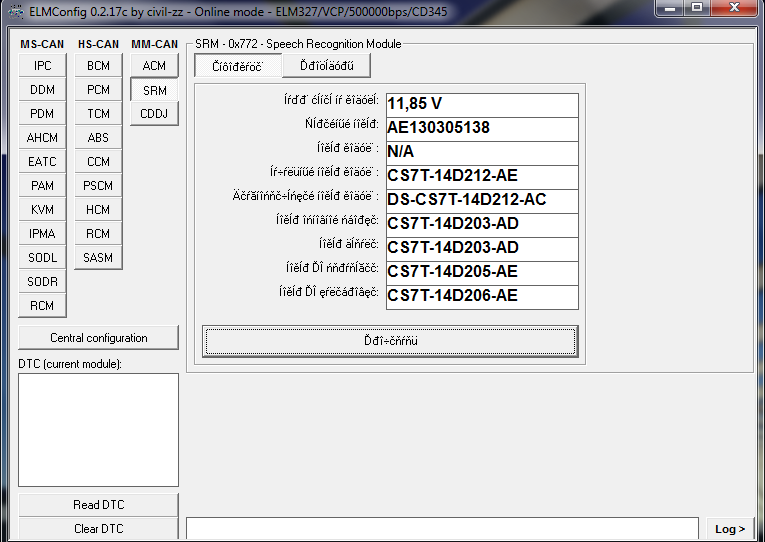Click the ELMConfig title bar app icon
The image size is (765, 542).
[12, 9]
